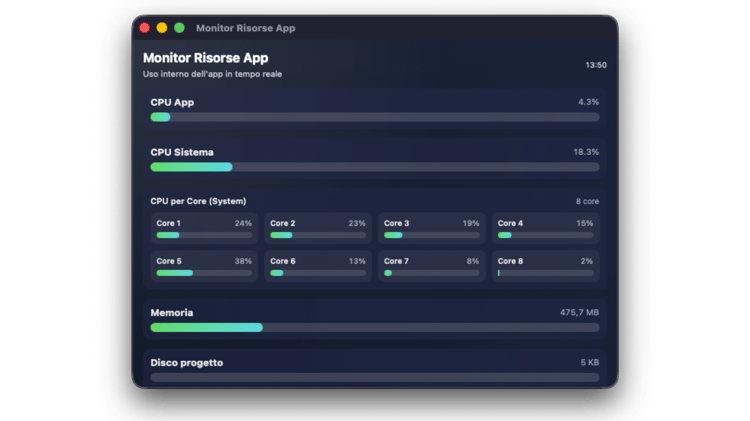
Task: Click the Disco progetto usage bar
Action: tap(375, 377)
